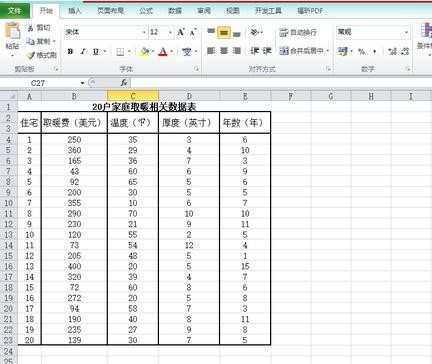Toggle the middle vertical align button
432x364 pixels.
(224, 32)
